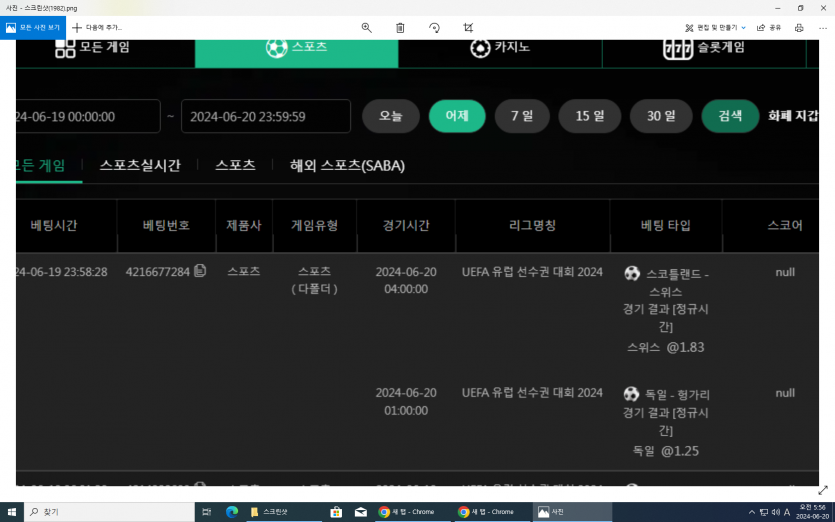The height and width of the screenshot is (522, 835).
Task: Select the 모든 게임 category tab
Action: pos(92,47)
